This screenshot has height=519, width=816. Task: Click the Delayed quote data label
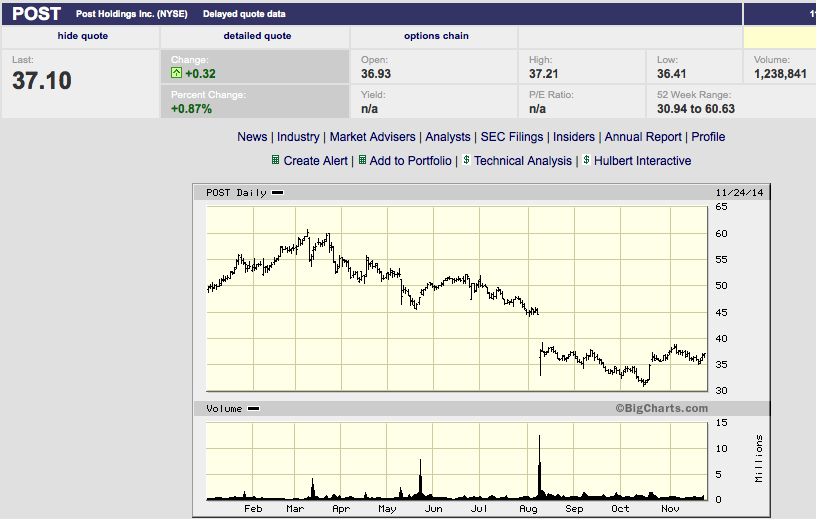[x=244, y=14]
